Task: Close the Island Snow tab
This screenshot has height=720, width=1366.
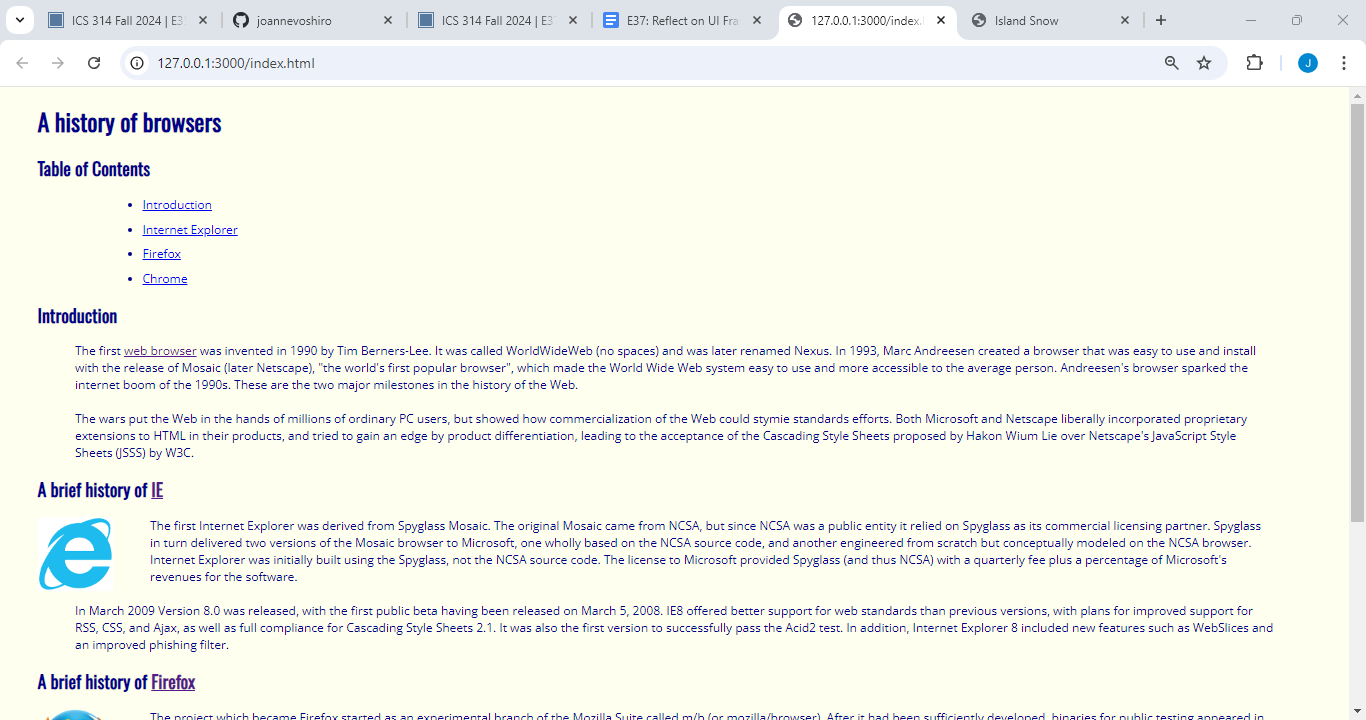Action: pos(1125,20)
